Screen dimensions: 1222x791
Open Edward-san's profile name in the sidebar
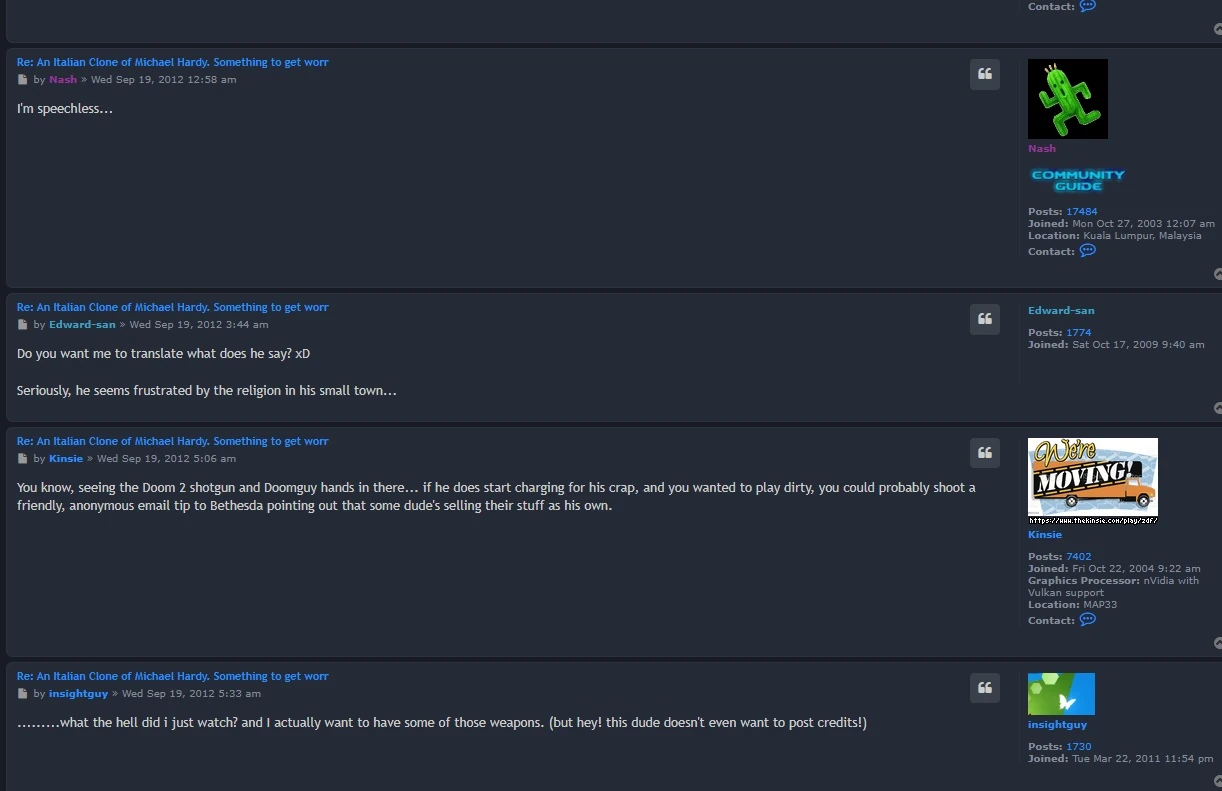point(1061,311)
